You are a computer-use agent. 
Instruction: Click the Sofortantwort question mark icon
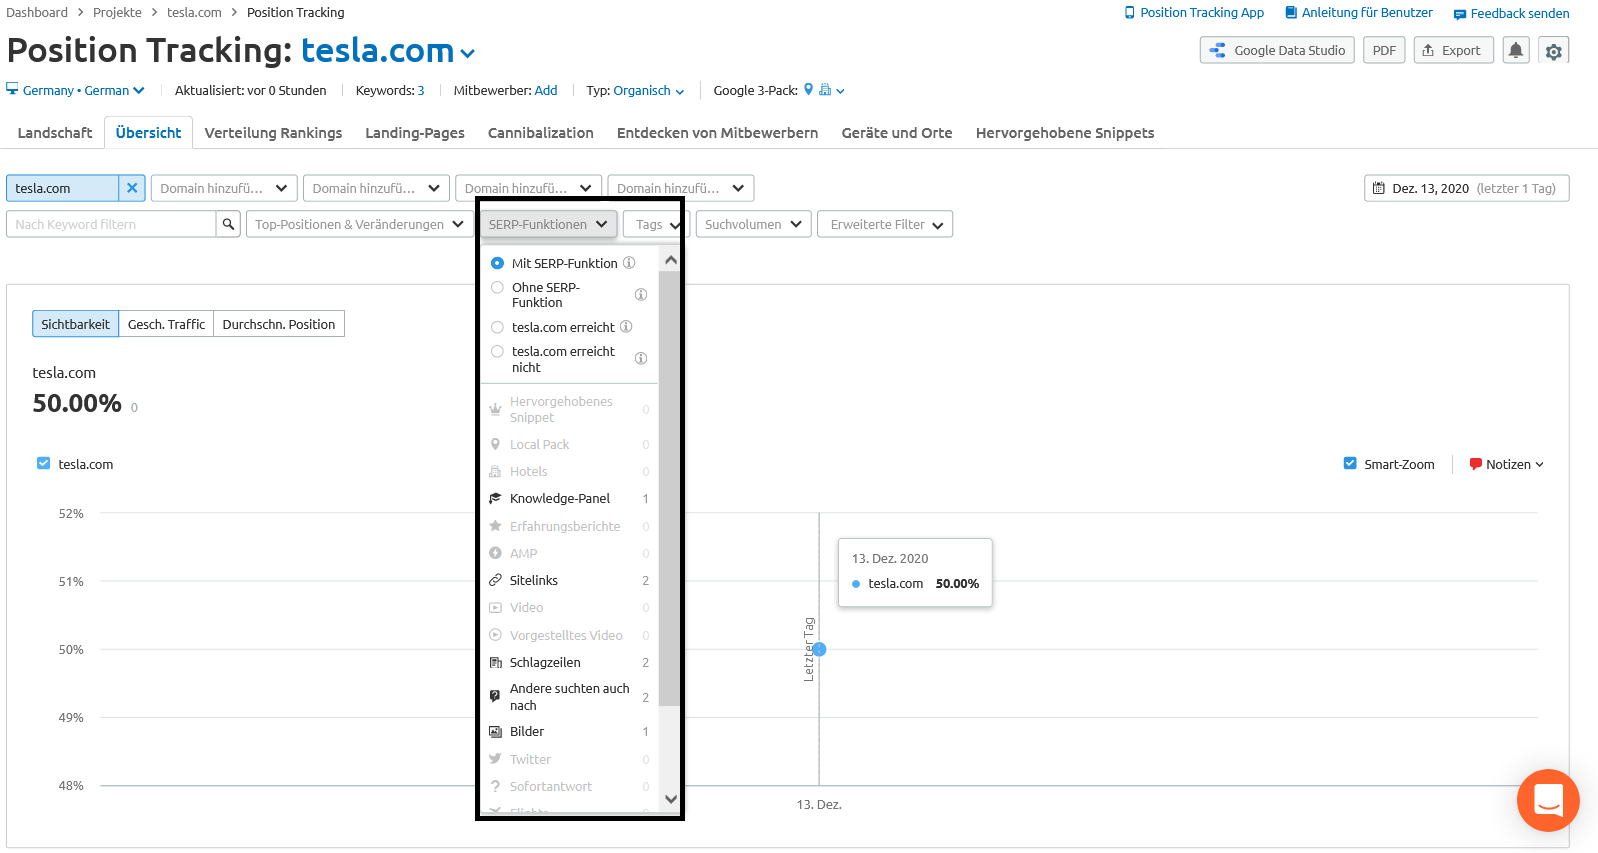tap(495, 786)
